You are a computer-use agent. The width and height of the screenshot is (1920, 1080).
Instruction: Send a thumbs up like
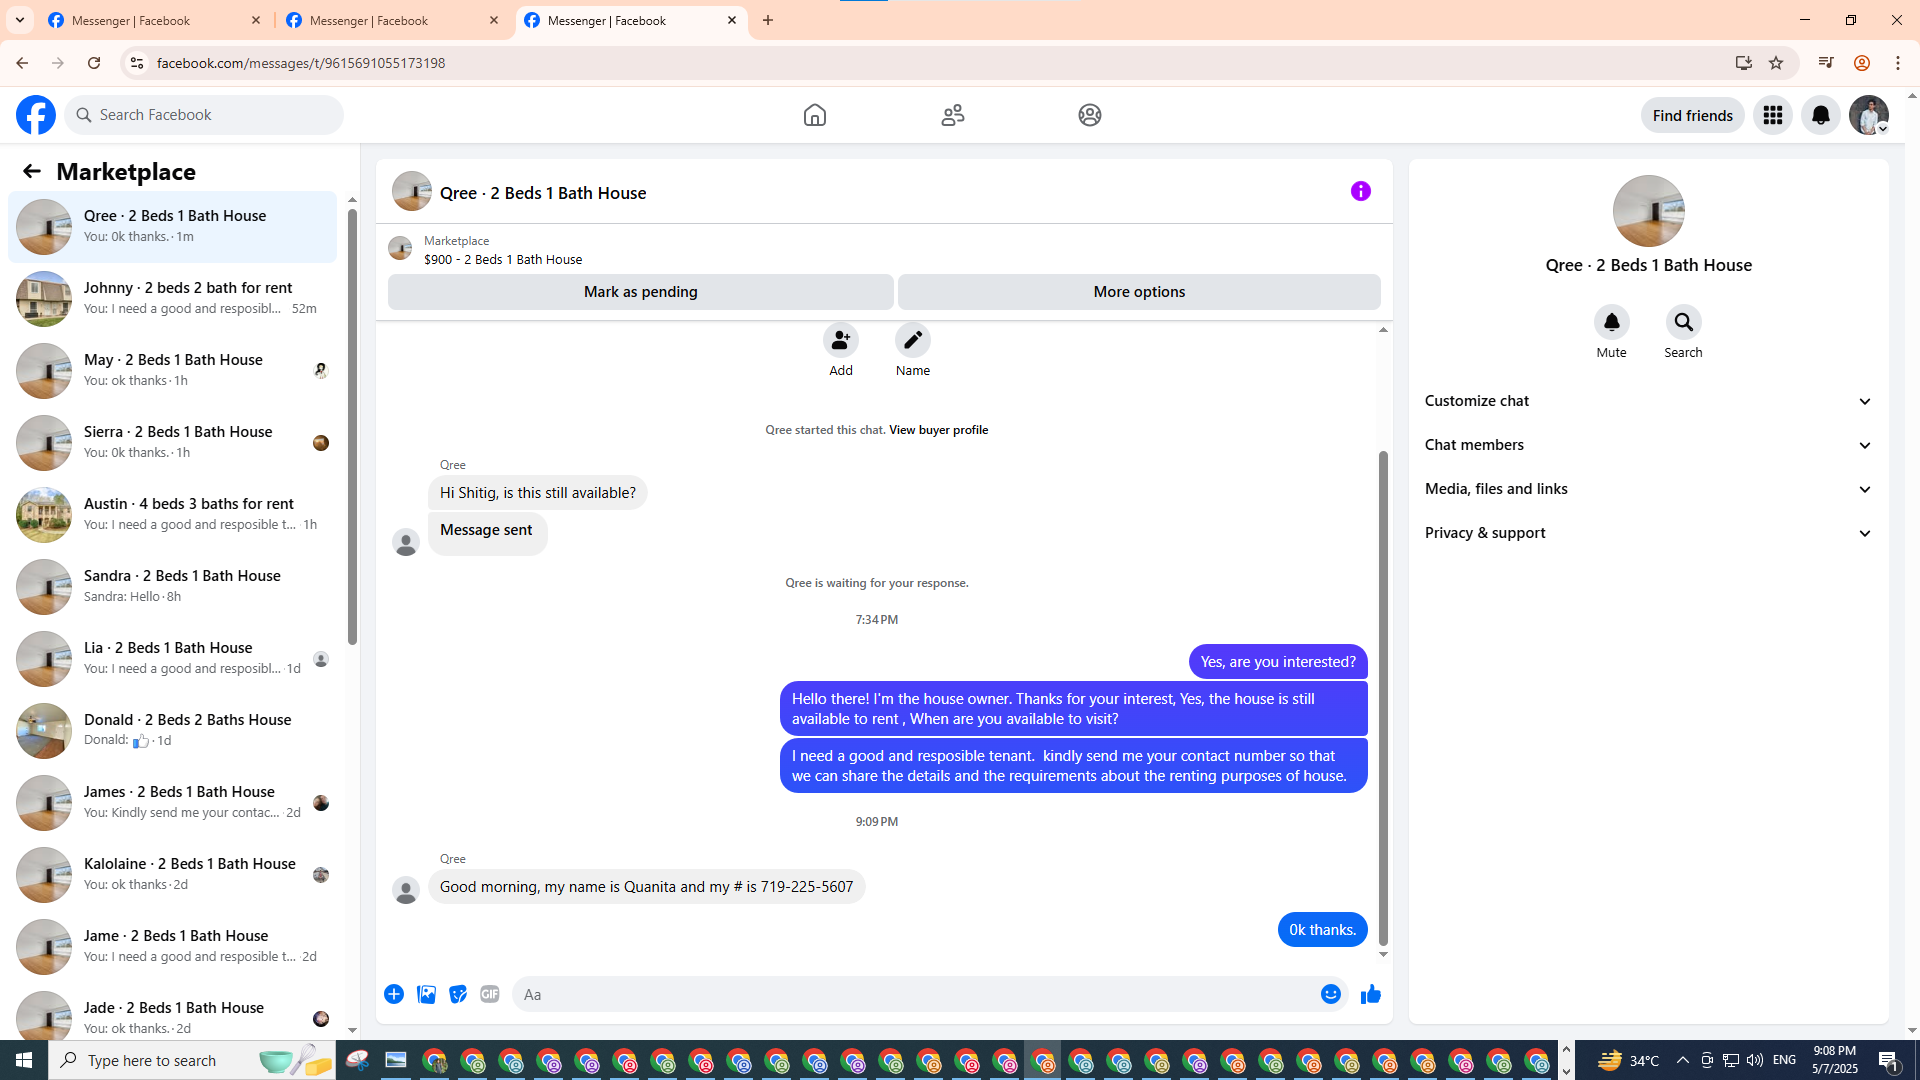pyautogui.click(x=1370, y=994)
